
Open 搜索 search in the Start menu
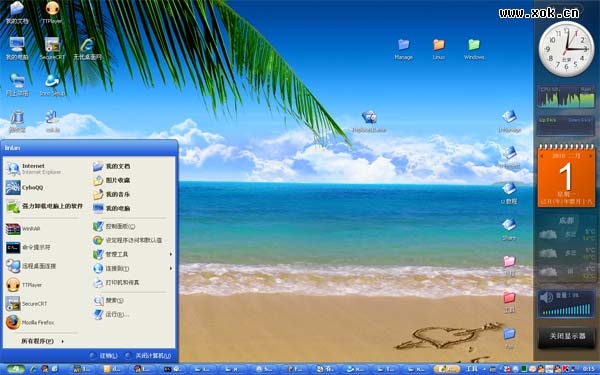tap(109, 300)
